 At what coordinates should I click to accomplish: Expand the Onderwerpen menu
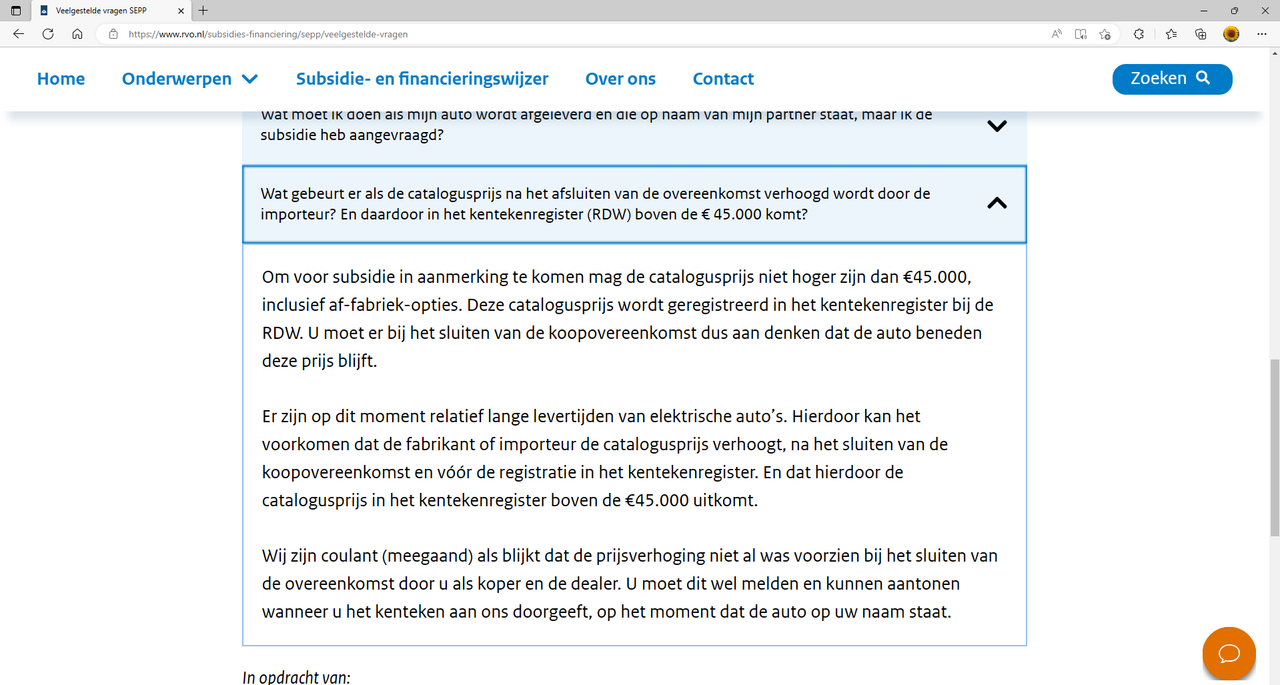190,79
